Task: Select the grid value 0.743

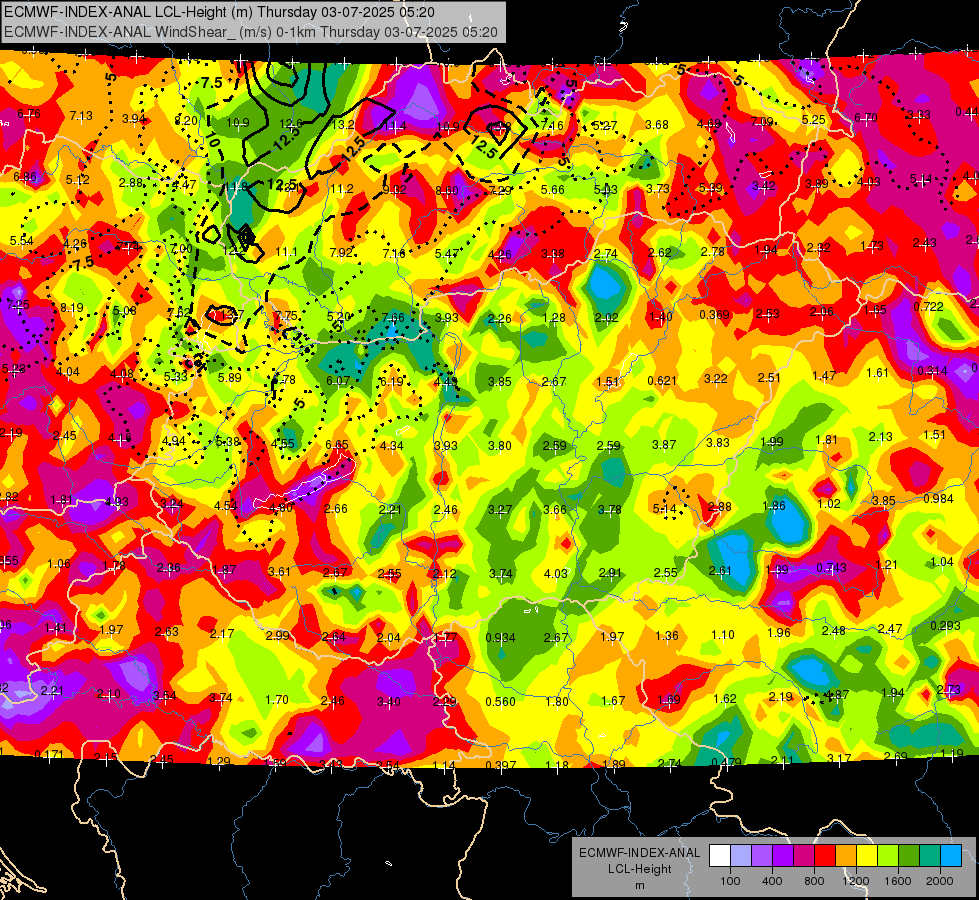Action: click(832, 568)
